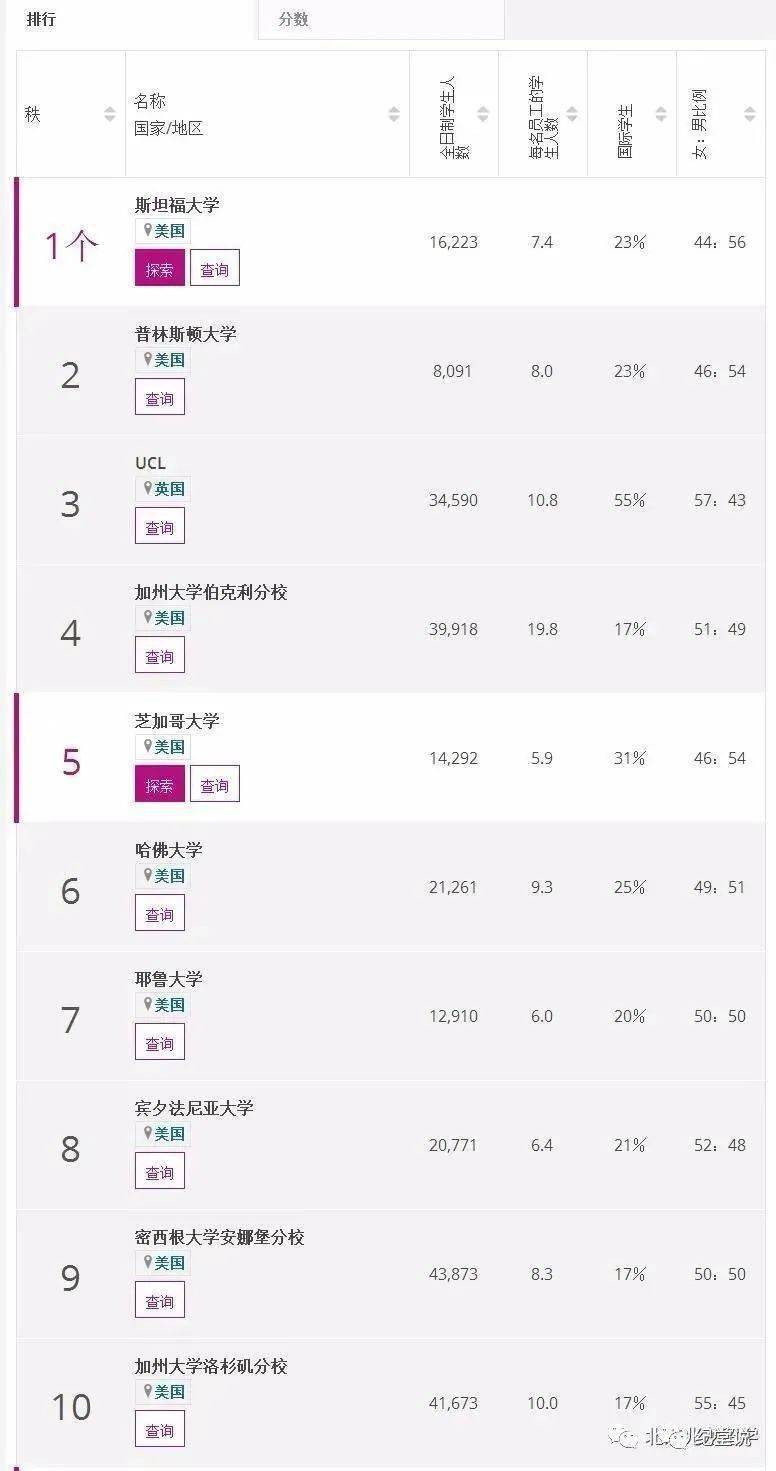Viewport: 776px width, 1471px height.
Task: Click the 英国 country tag under UCL
Action: 170,489
